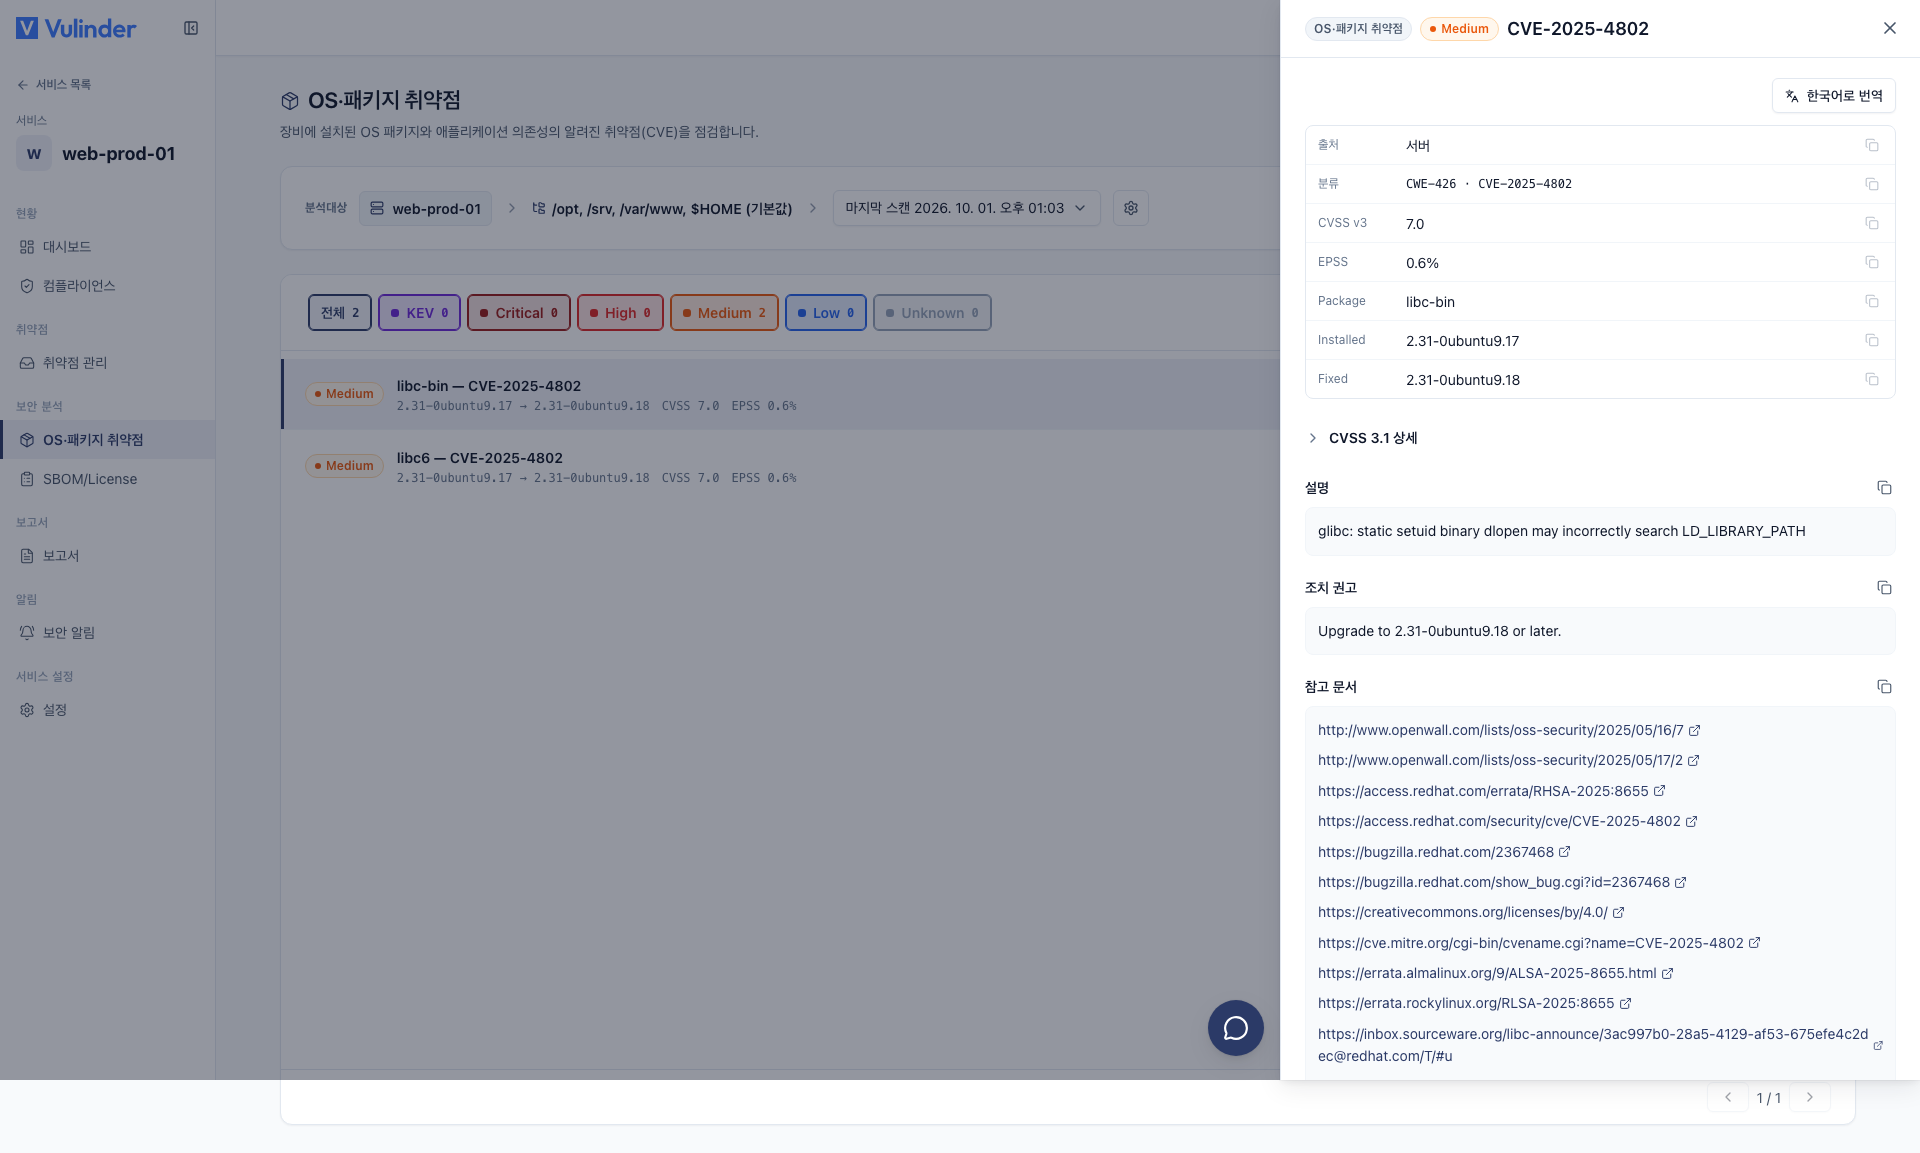Copy the Package libc-bin value

(x=1872, y=301)
